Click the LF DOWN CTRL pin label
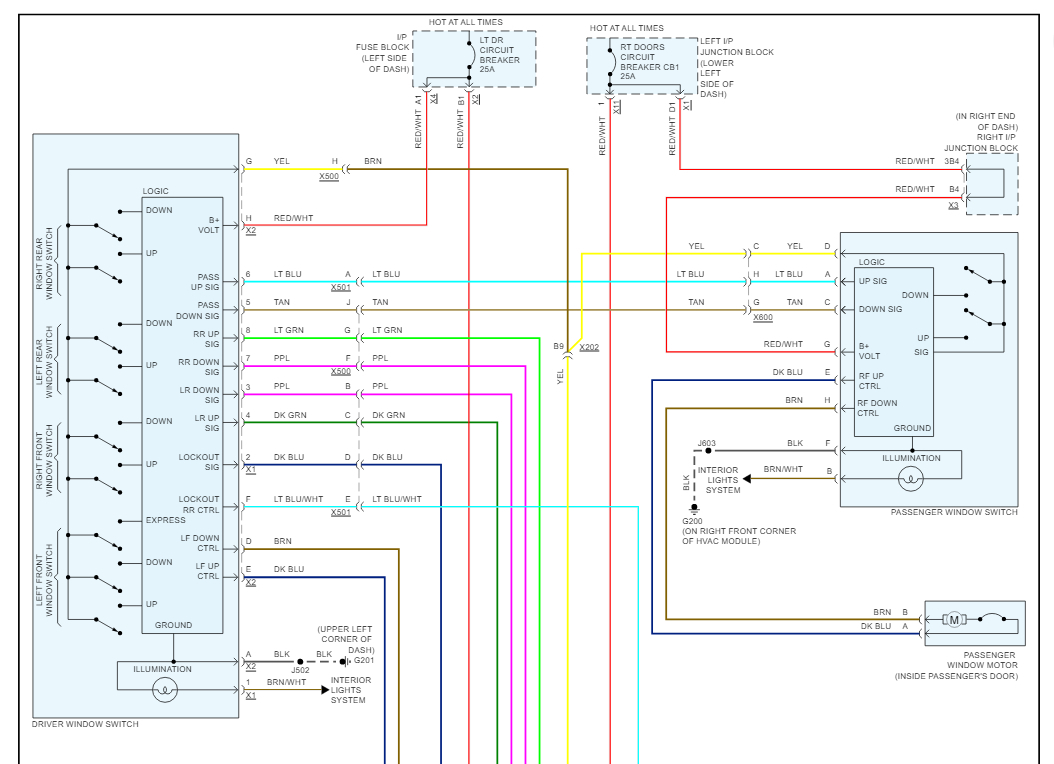 [200, 543]
